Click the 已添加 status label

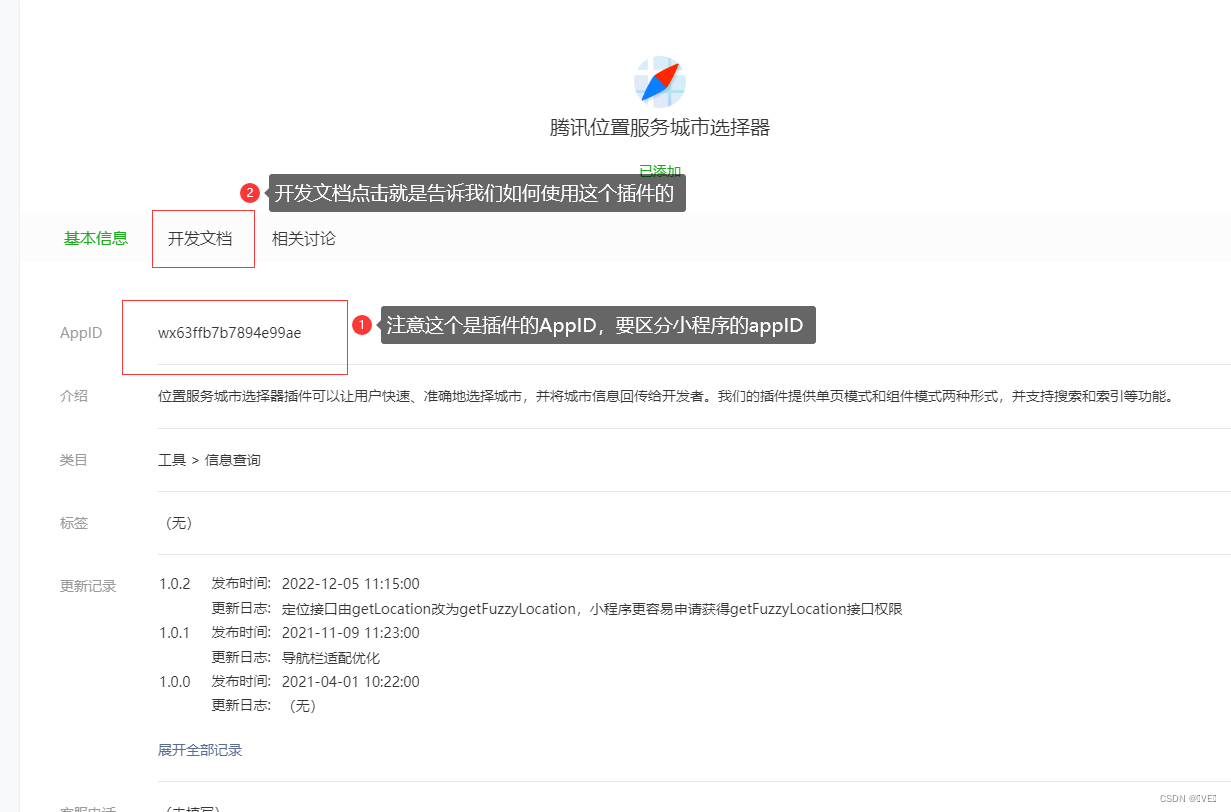[660, 171]
